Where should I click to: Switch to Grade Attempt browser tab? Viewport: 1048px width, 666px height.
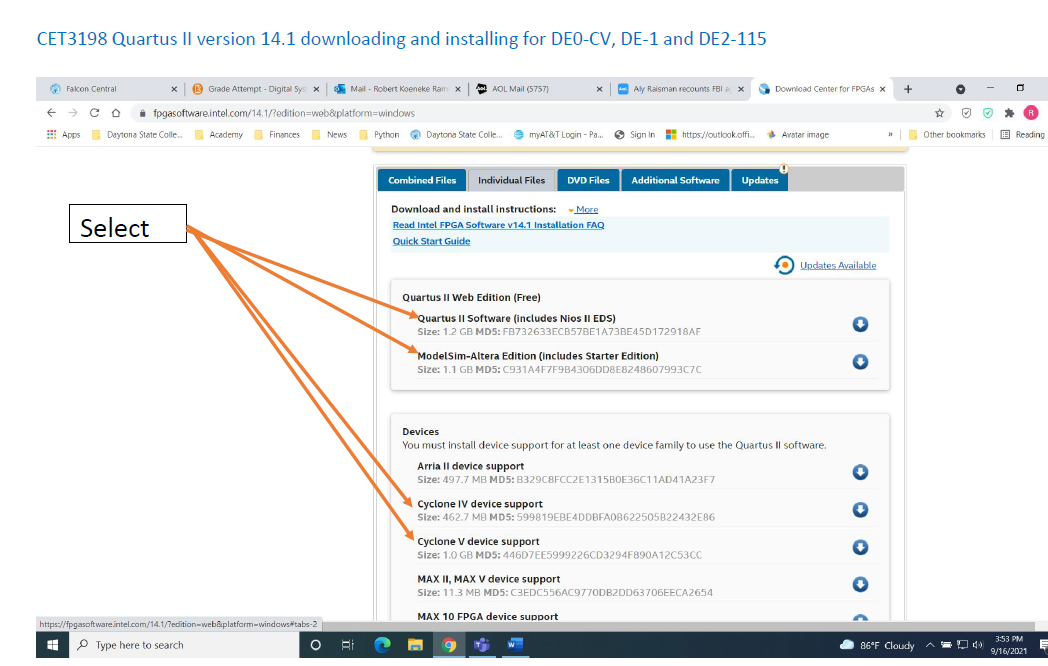coord(257,89)
